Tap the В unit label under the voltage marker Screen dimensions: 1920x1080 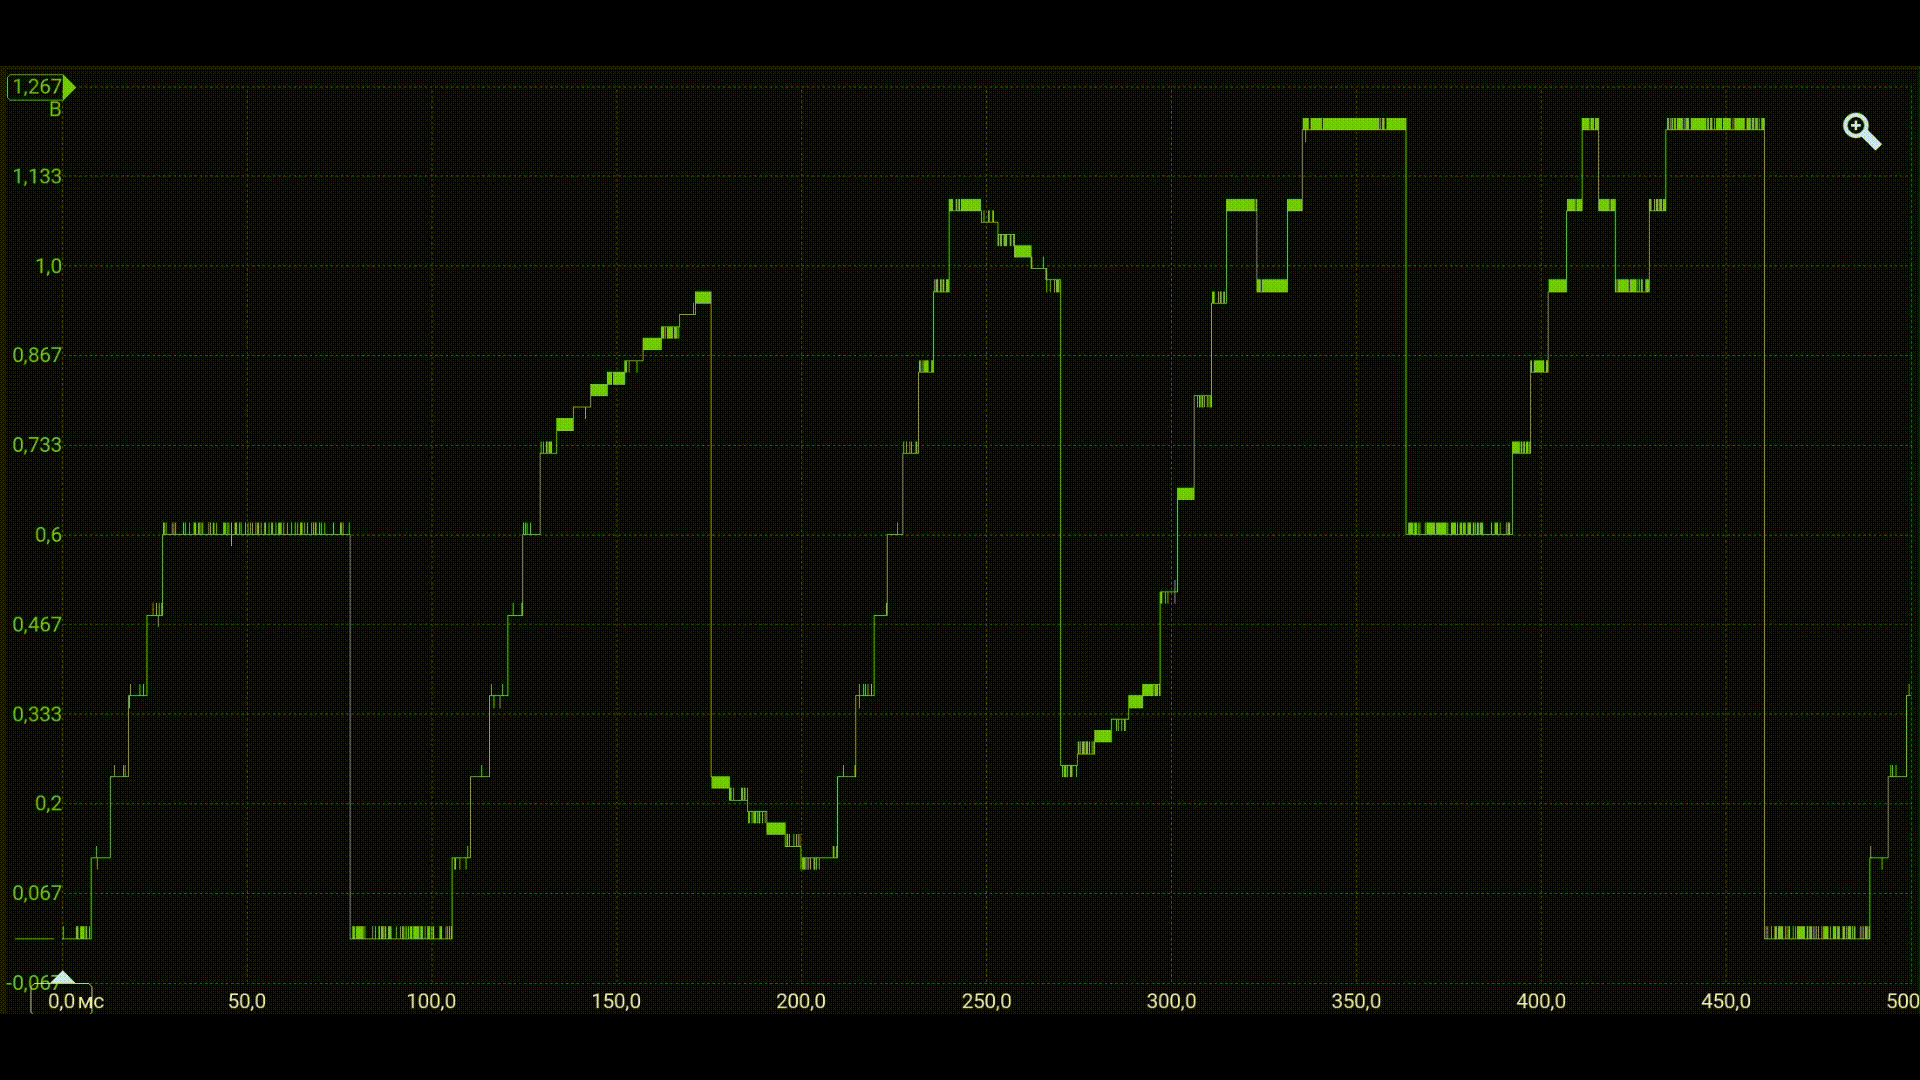tap(55, 110)
